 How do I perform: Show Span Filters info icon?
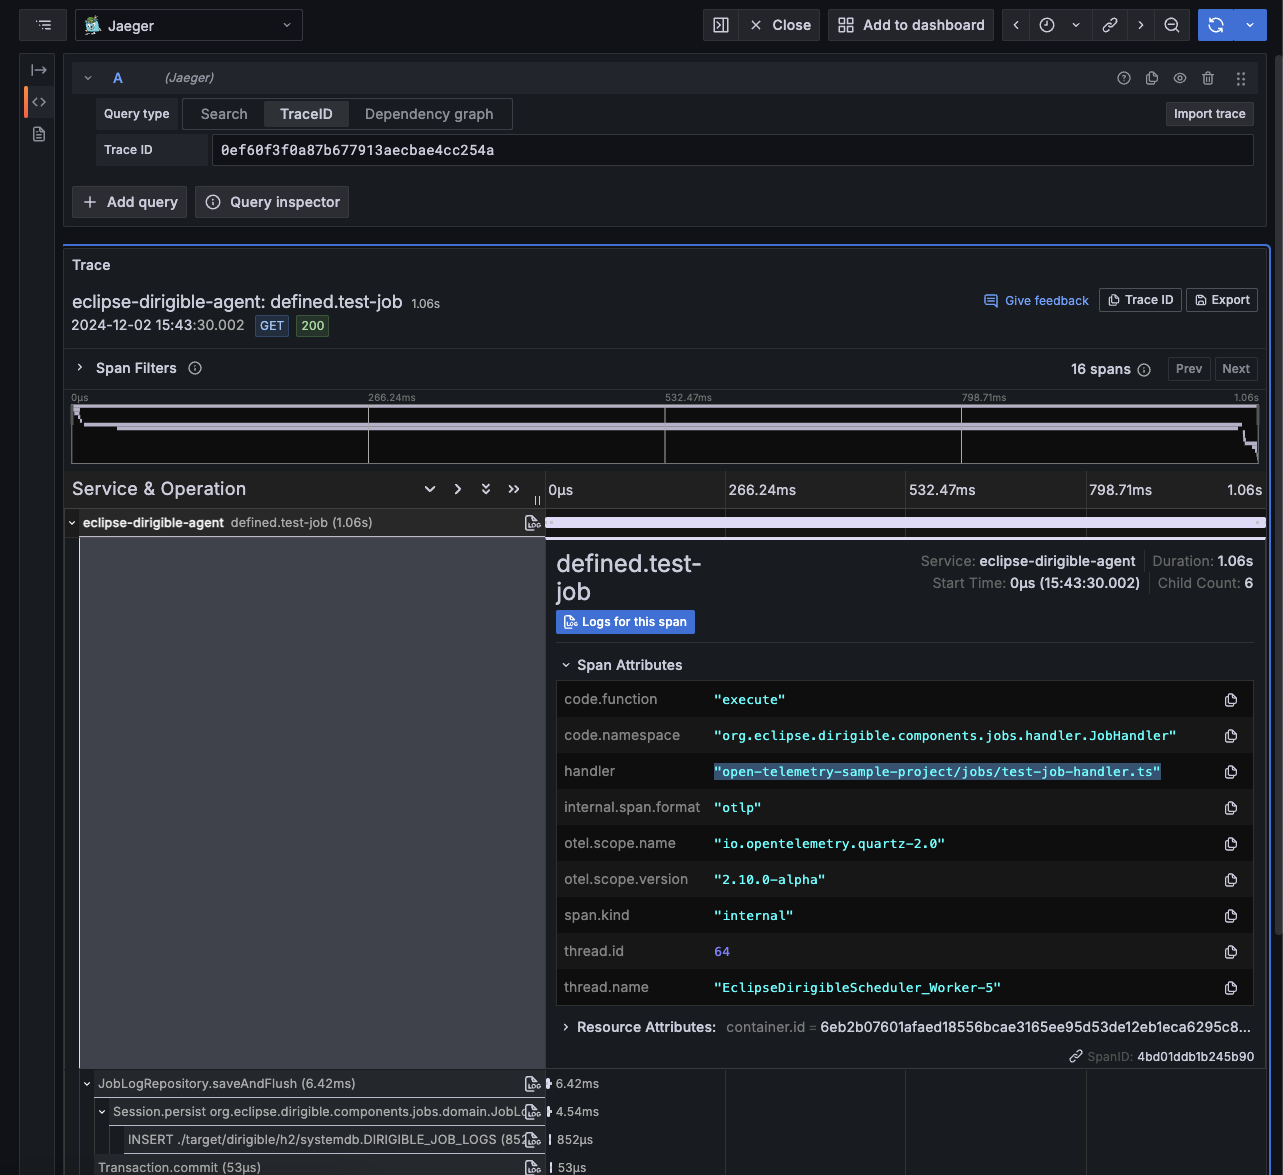[195, 368]
